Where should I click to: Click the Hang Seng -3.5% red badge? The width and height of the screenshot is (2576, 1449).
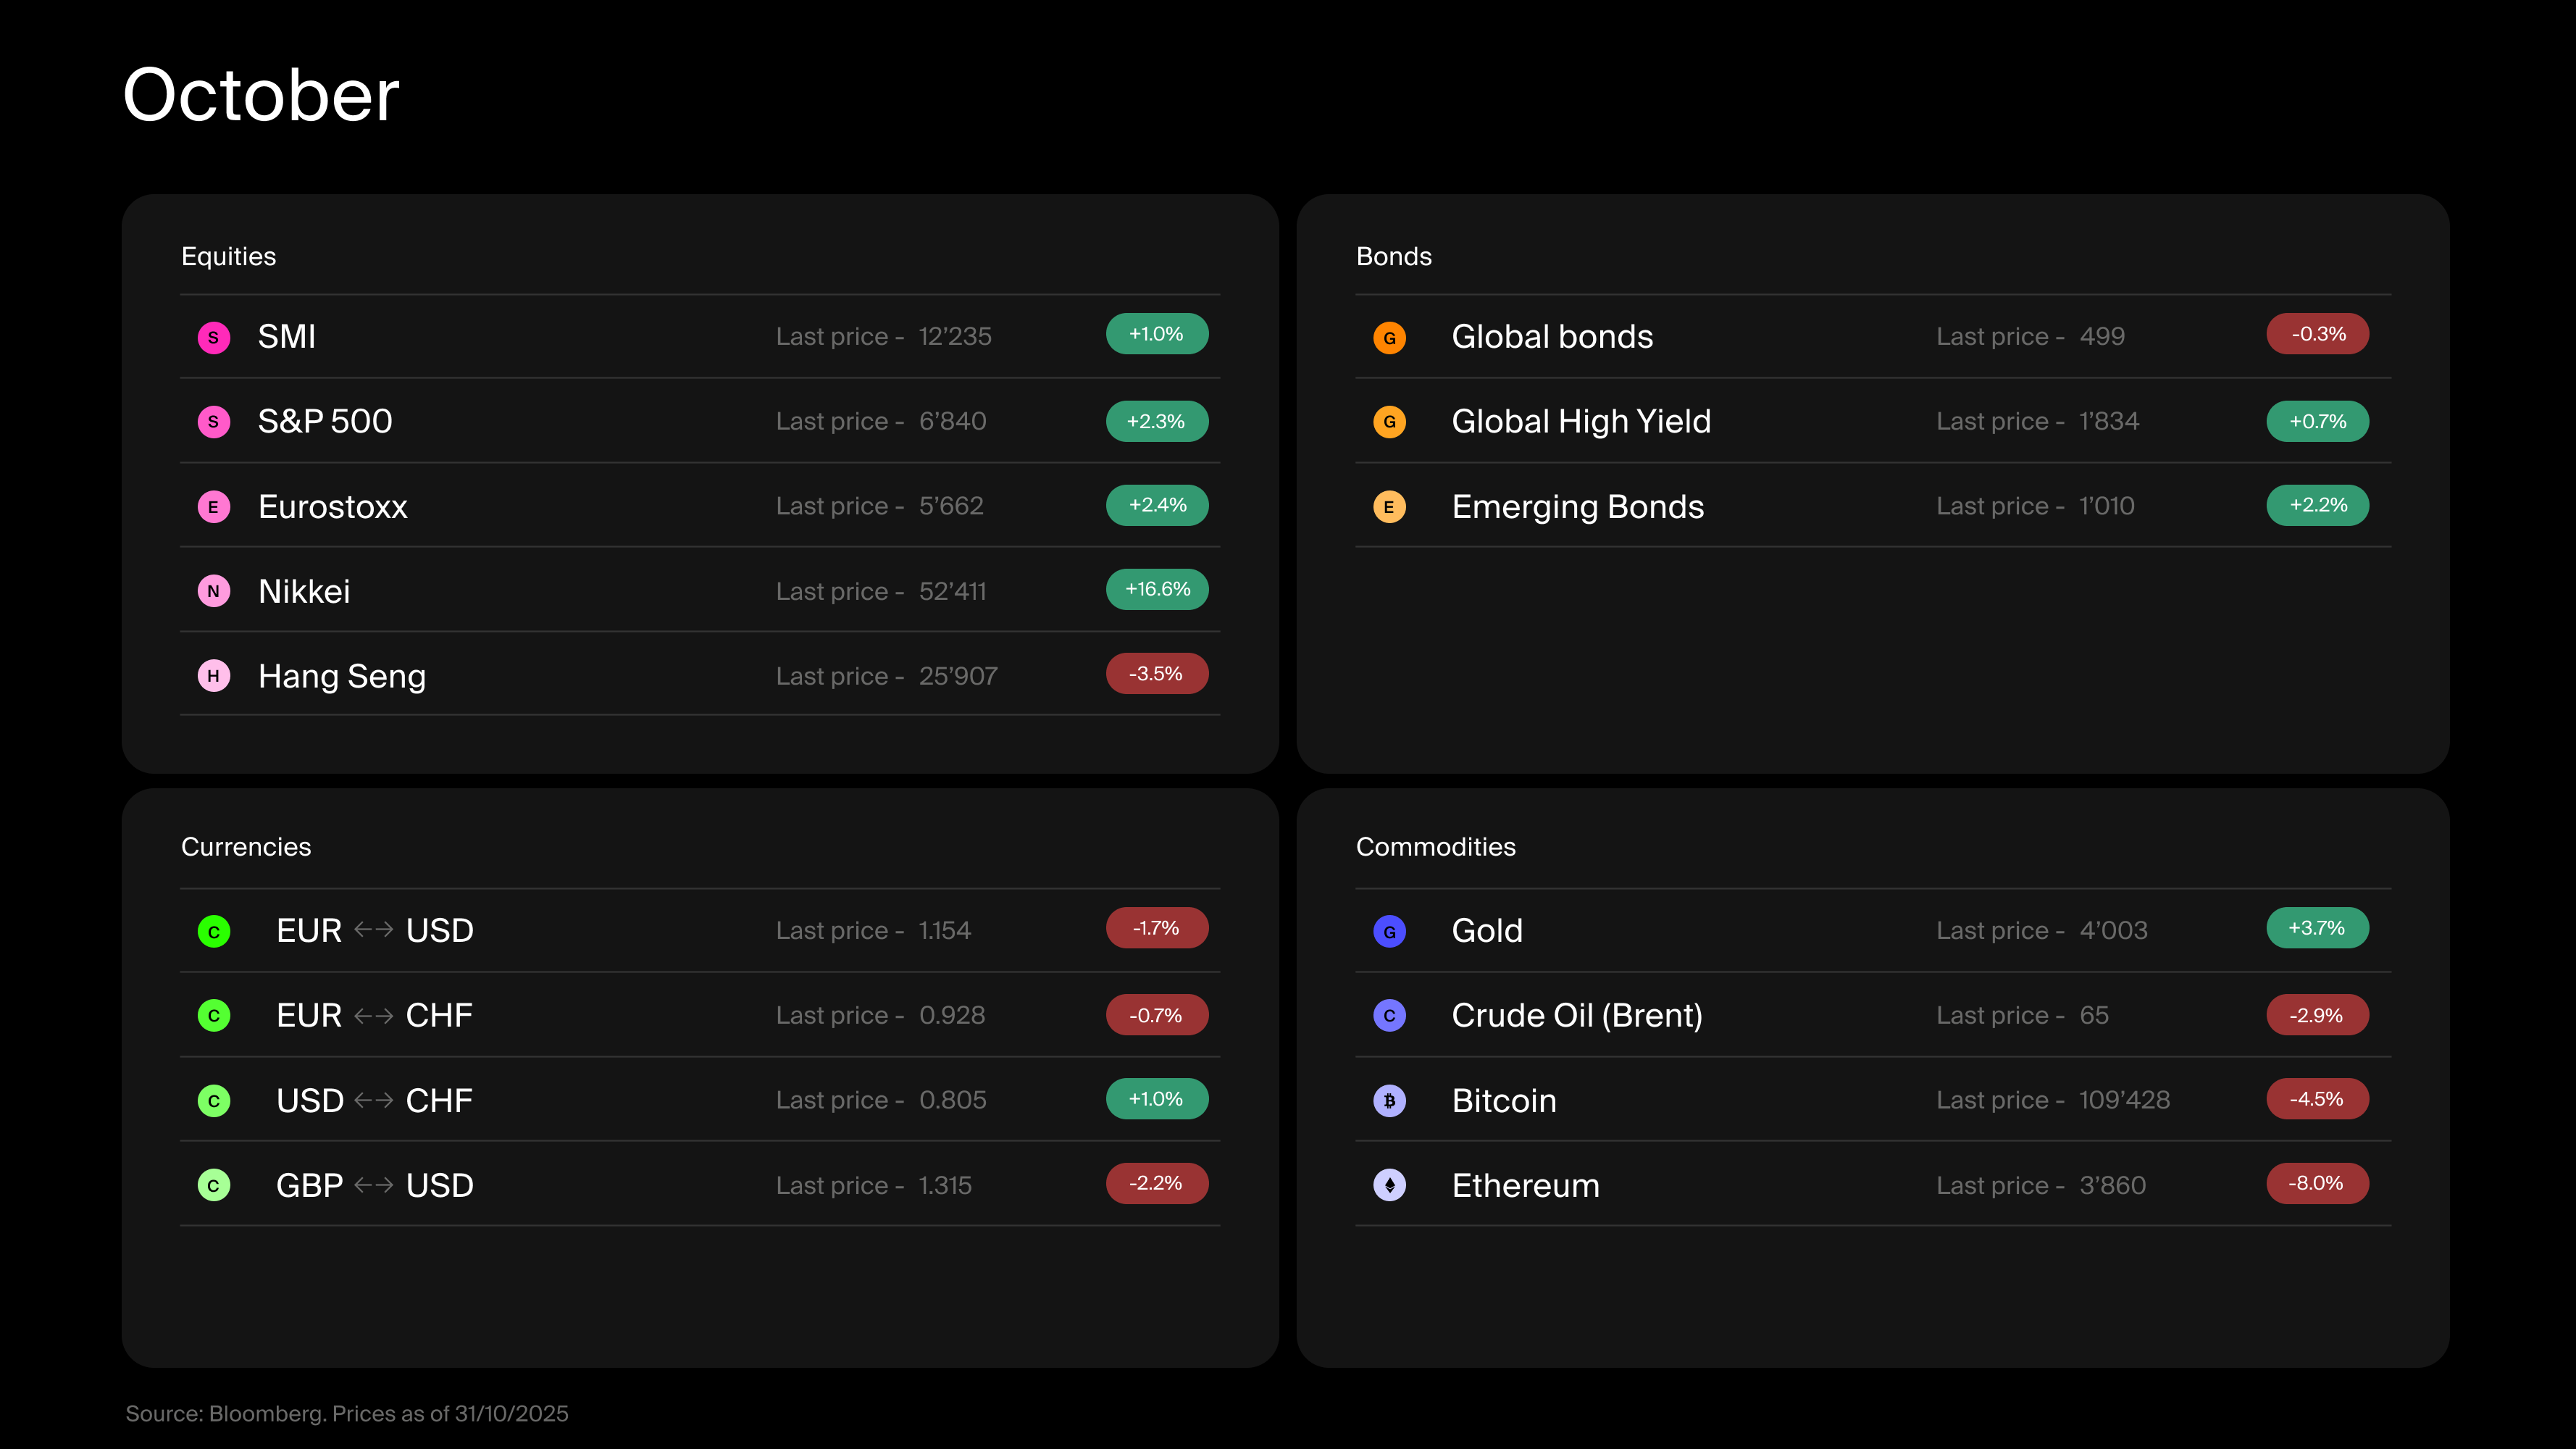coord(1157,674)
